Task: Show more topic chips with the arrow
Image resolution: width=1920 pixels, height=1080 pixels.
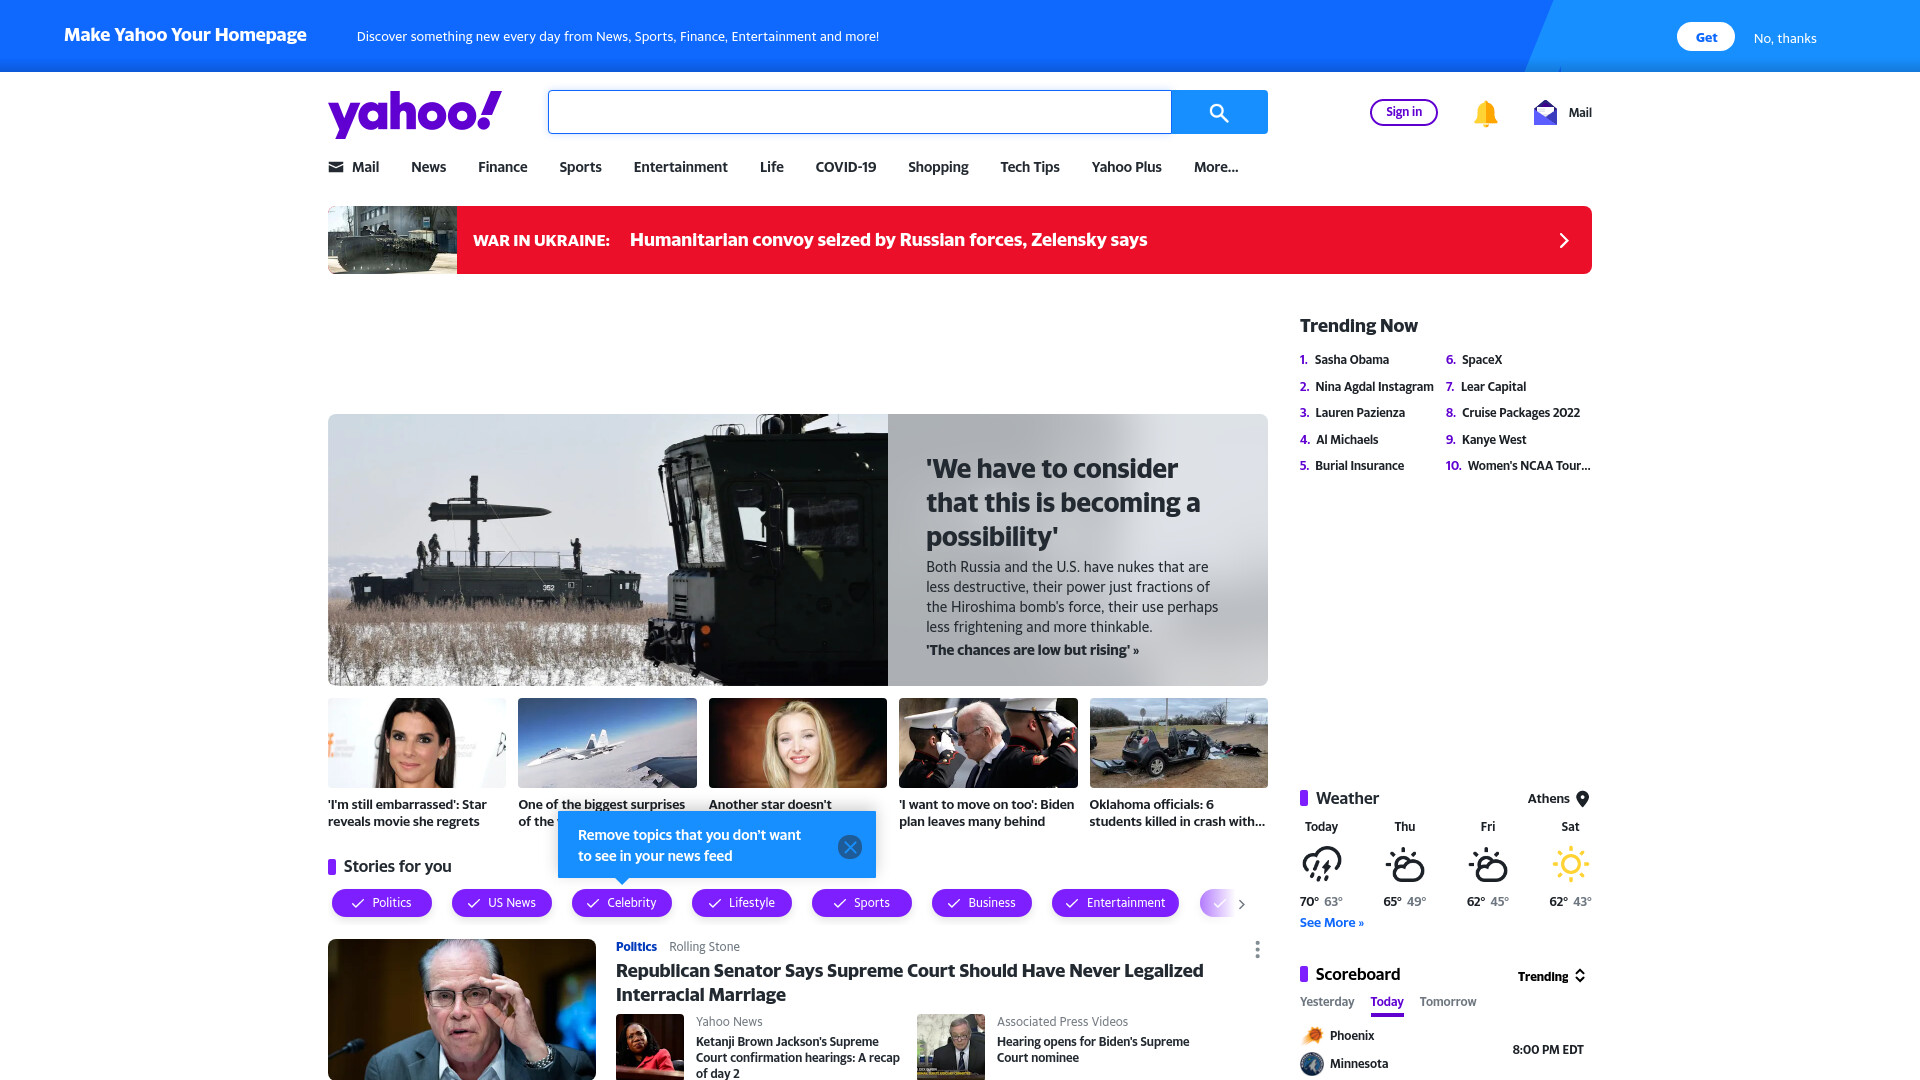Action: pyautogui.click(x=1242, y=904)
